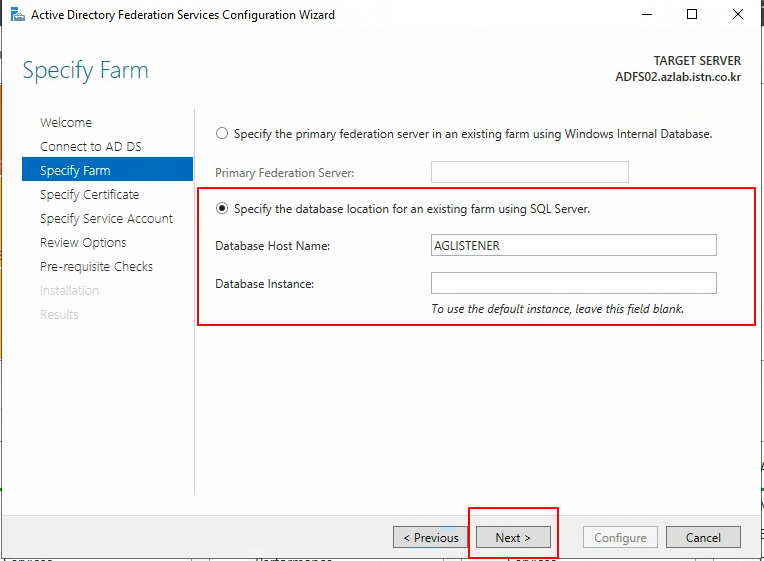Screen dimensions: 764x561
Task: Click the Next button
Action: coord(513,537)
